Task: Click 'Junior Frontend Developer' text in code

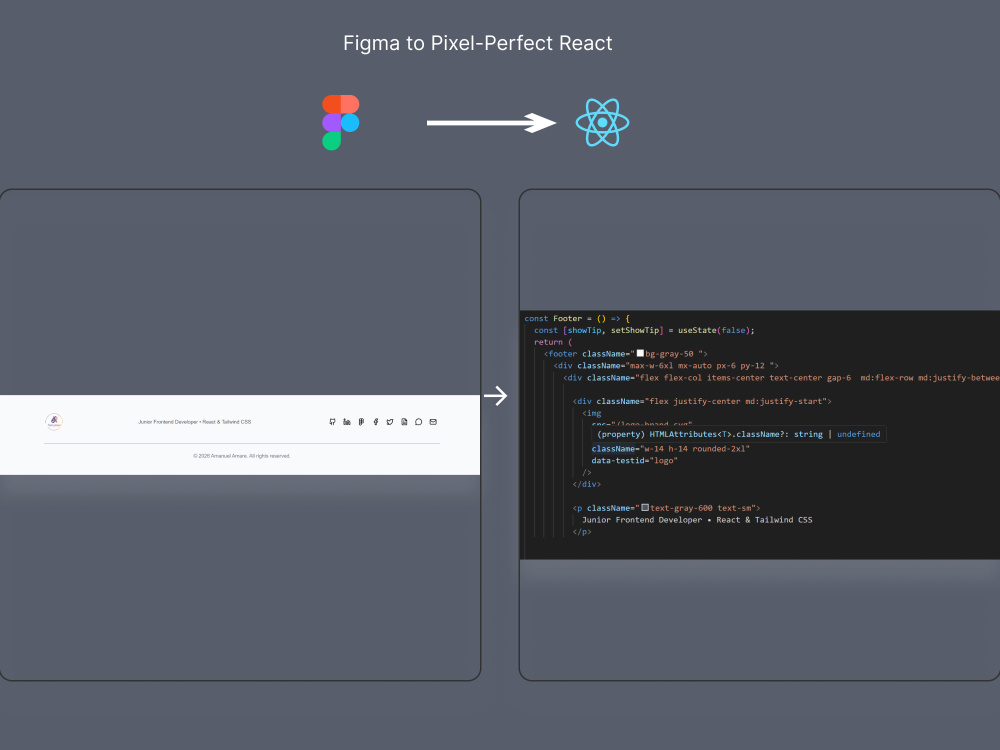Action: pyautogui.click(x=697, y=520)
